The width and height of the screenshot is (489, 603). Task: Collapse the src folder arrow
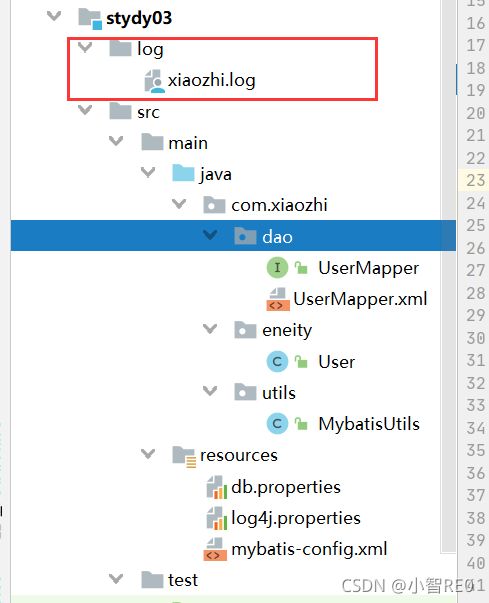coord(85,110)
